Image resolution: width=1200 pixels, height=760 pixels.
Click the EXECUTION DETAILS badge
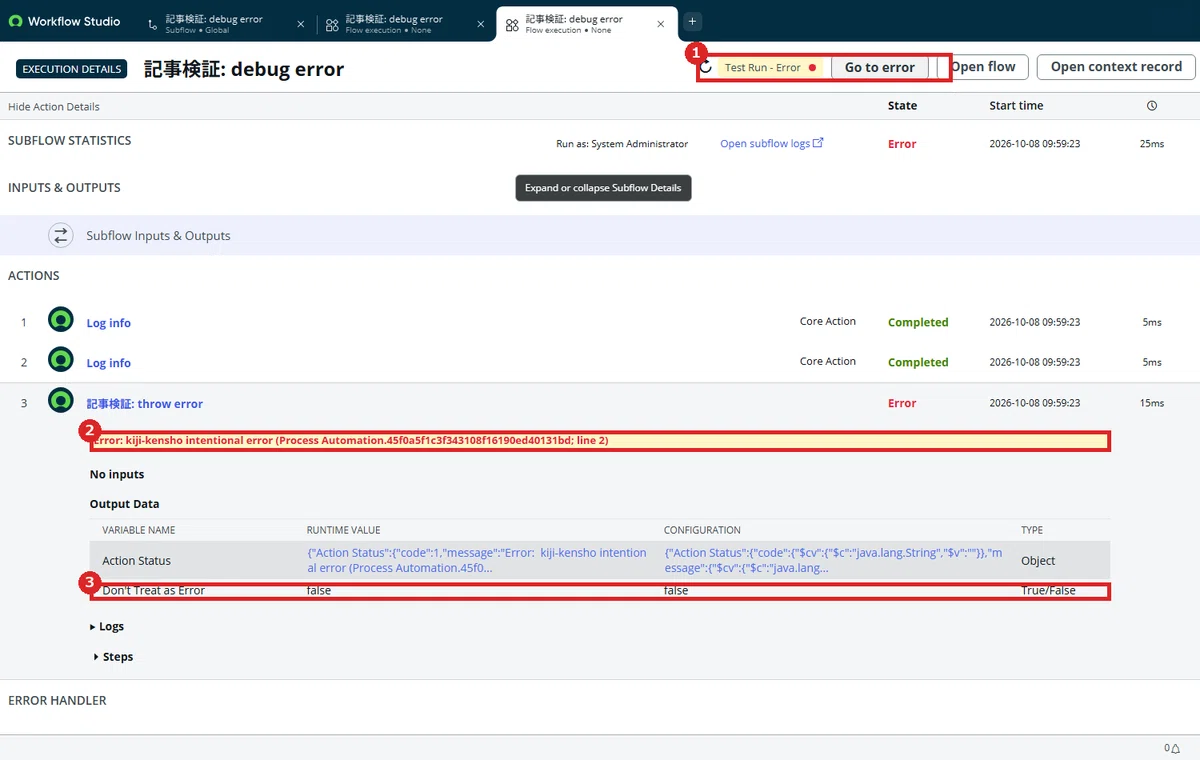pos(72,69)
